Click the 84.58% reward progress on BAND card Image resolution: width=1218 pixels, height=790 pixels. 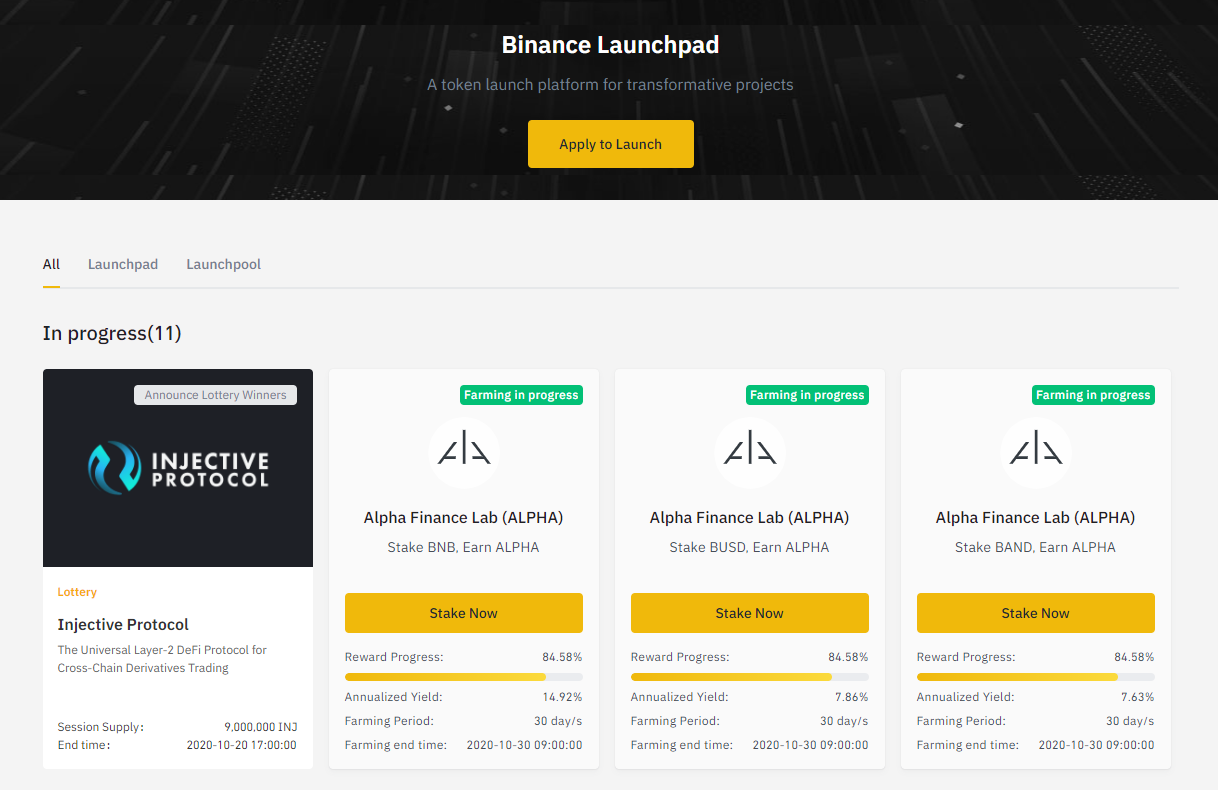point(1134,657)
